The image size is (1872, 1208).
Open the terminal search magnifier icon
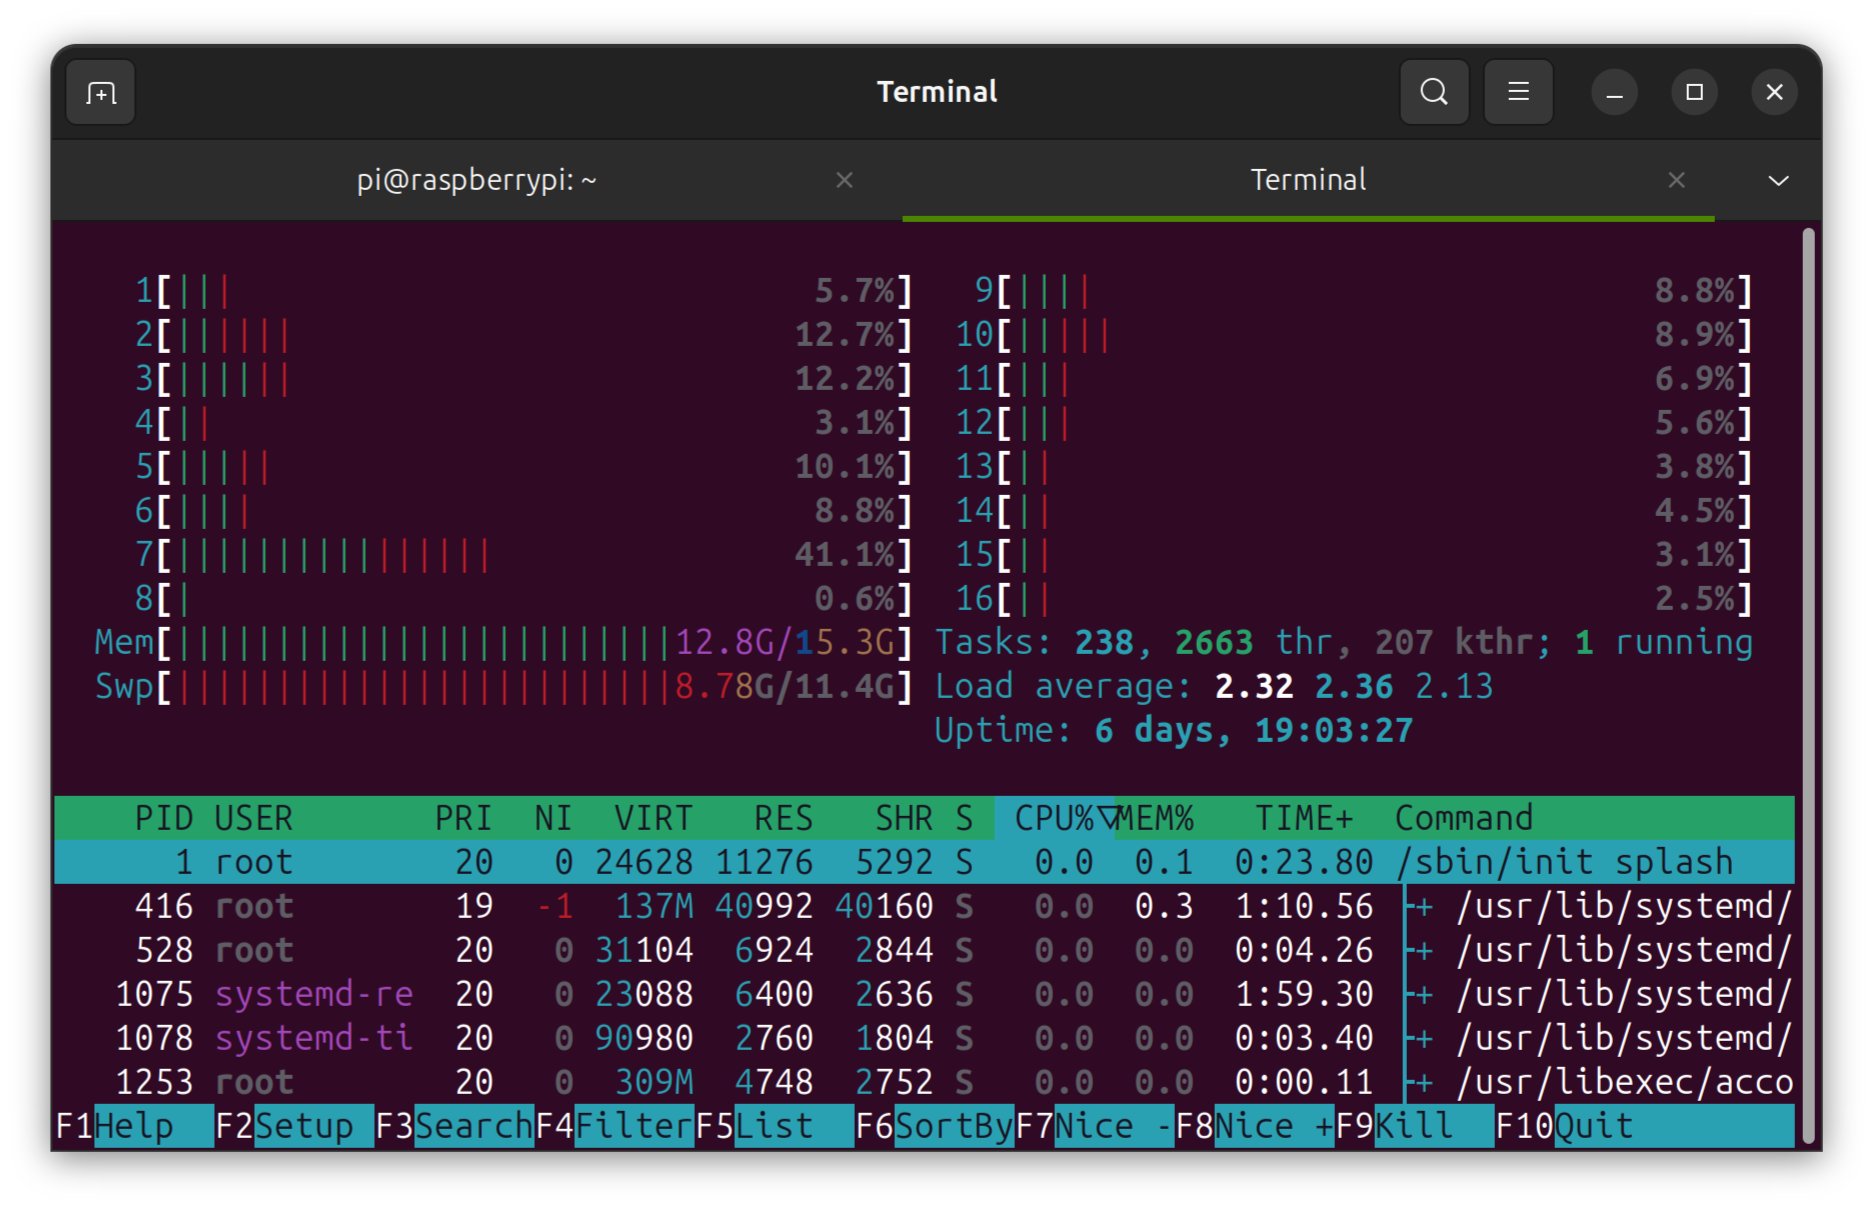(1434, 92)
